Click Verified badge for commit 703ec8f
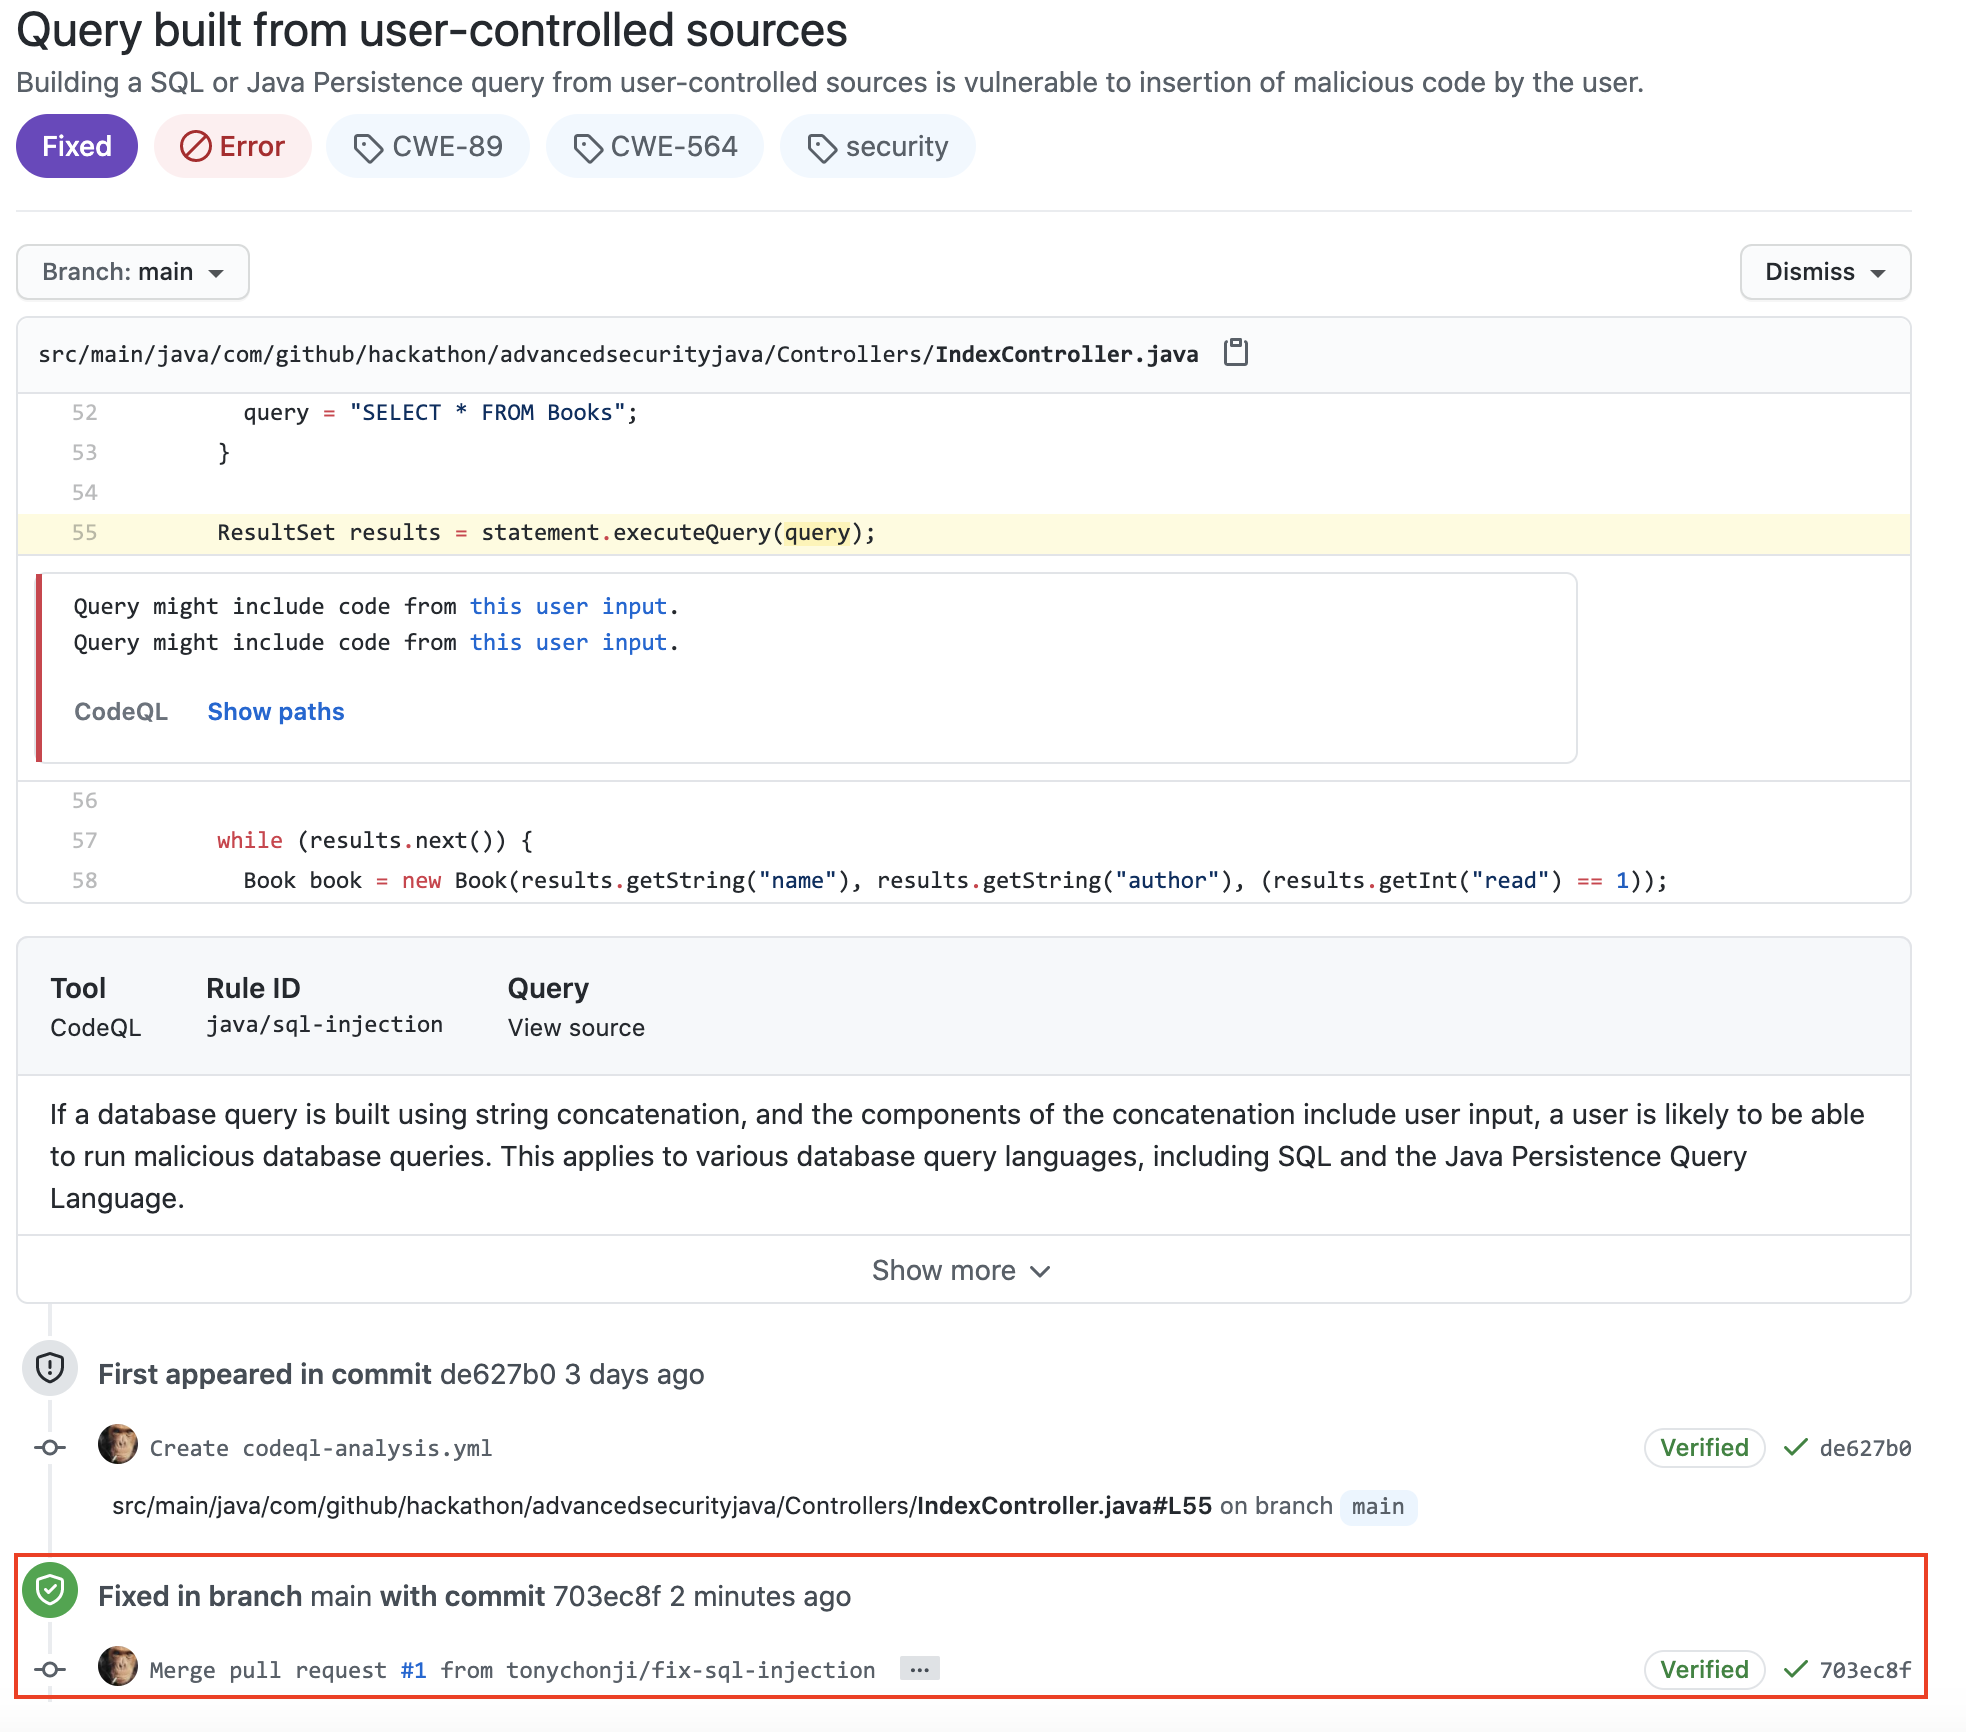This screenshot has height=1732, width=1966. (x=1704, y=1670)
